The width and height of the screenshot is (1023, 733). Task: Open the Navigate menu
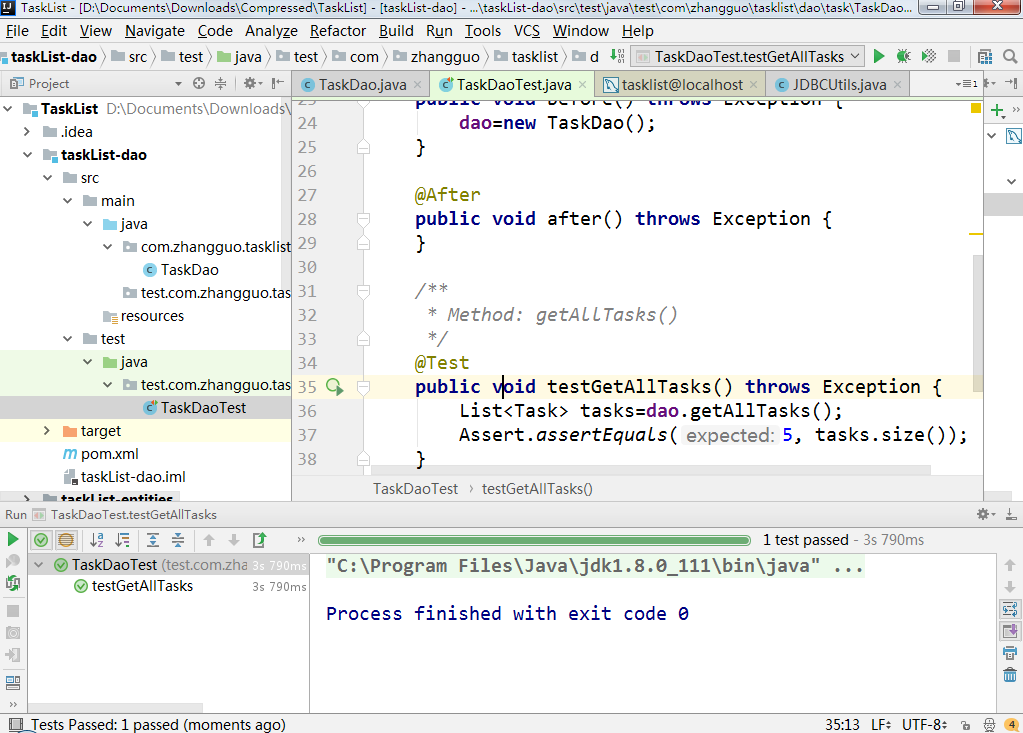(155, 31)
